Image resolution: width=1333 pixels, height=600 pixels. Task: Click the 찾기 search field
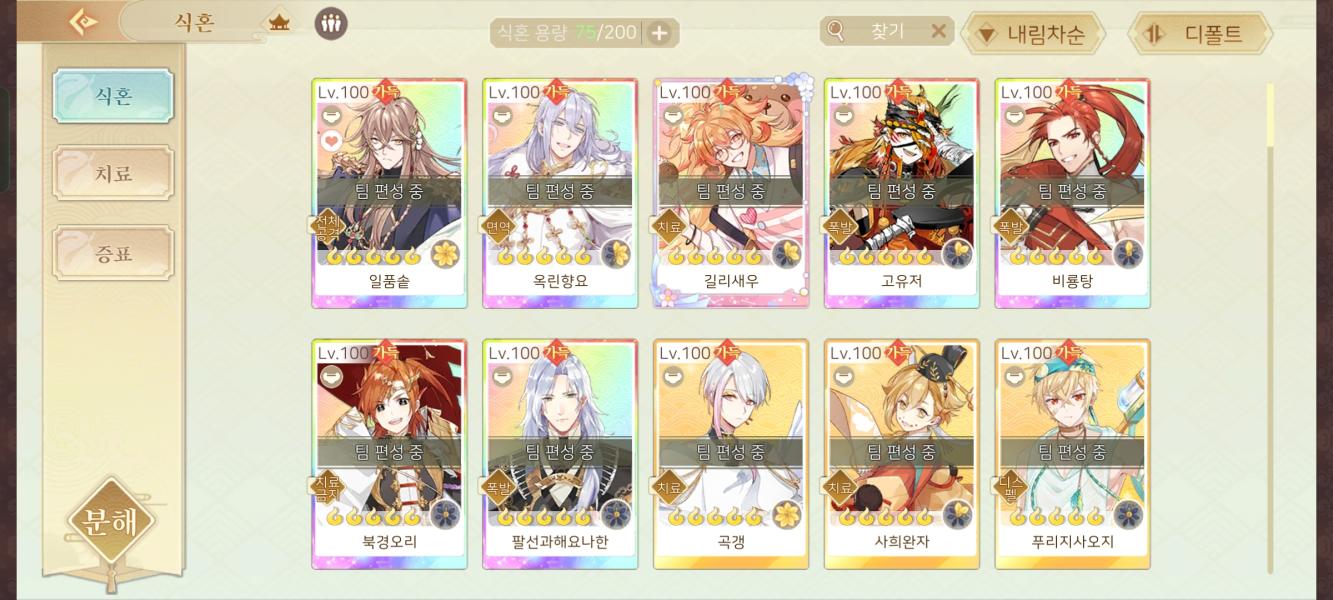886,31
